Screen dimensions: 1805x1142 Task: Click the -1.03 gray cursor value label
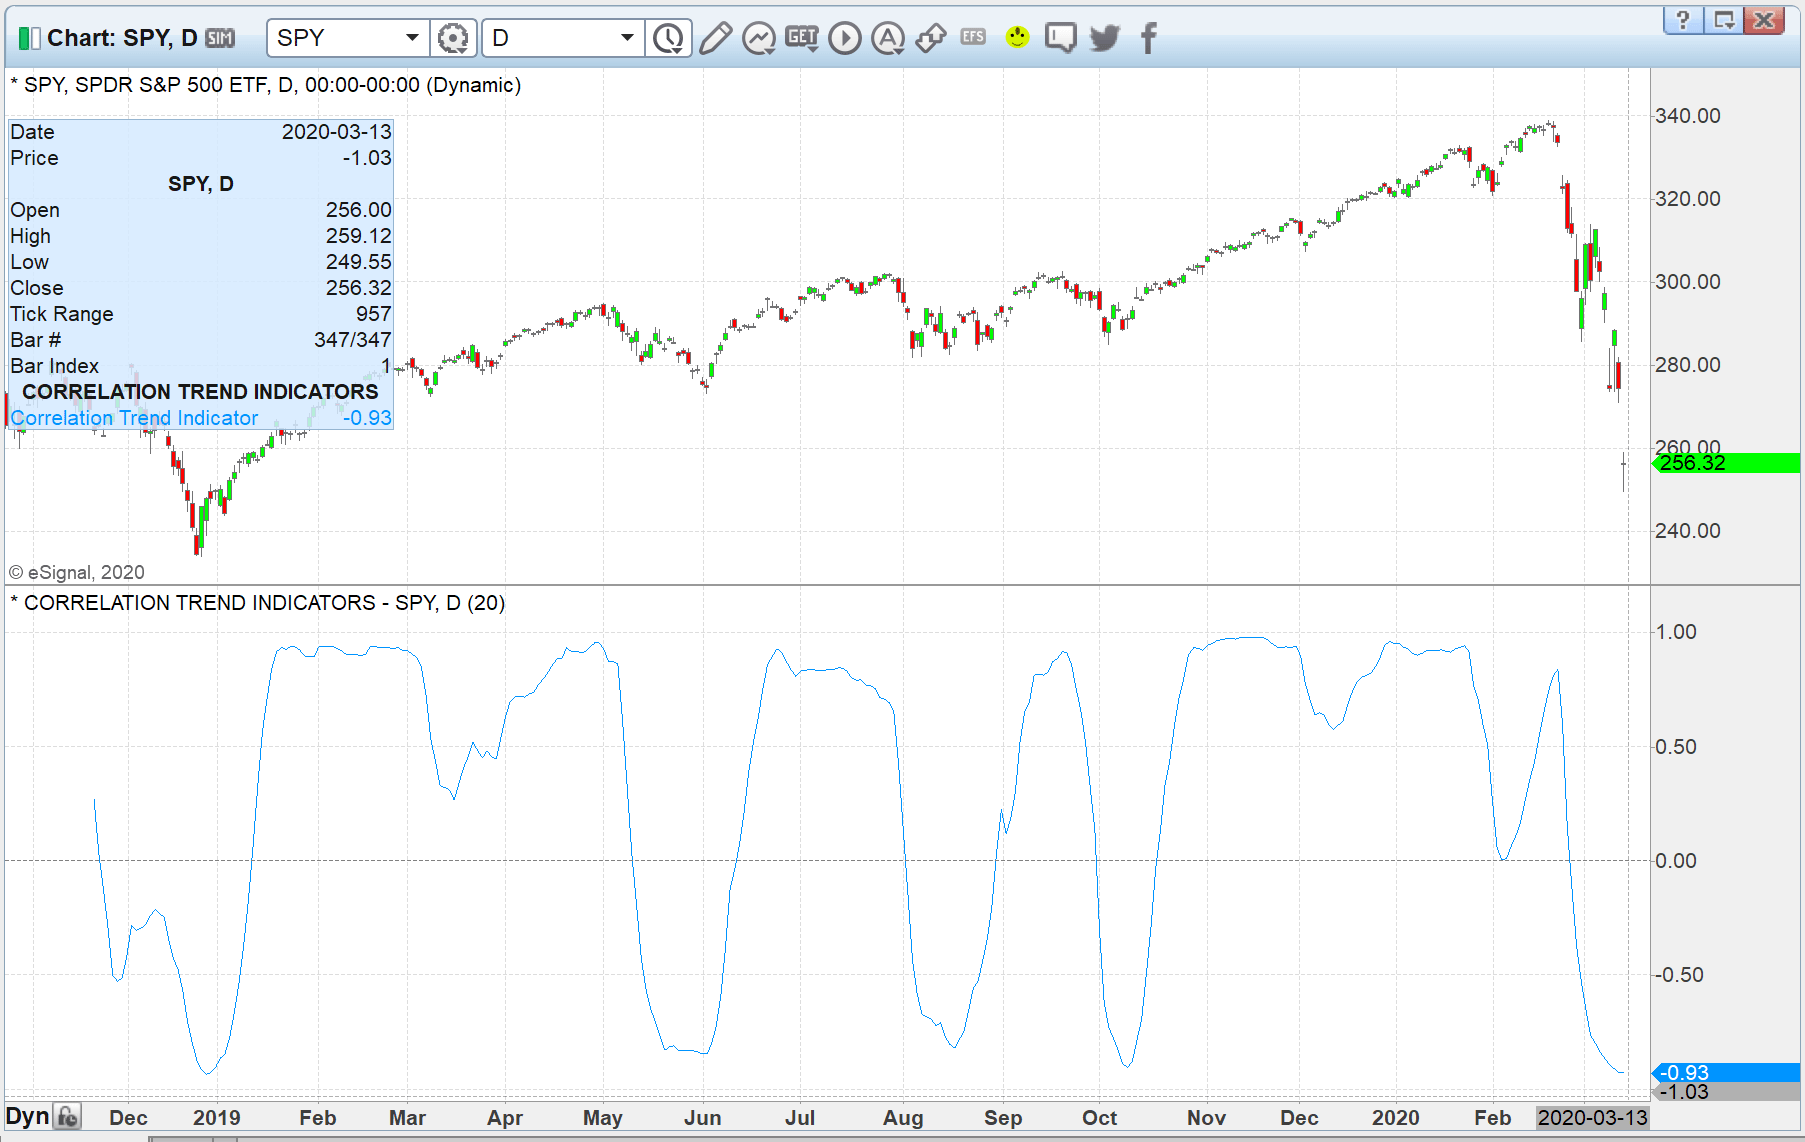[x=1726, y=1092]
